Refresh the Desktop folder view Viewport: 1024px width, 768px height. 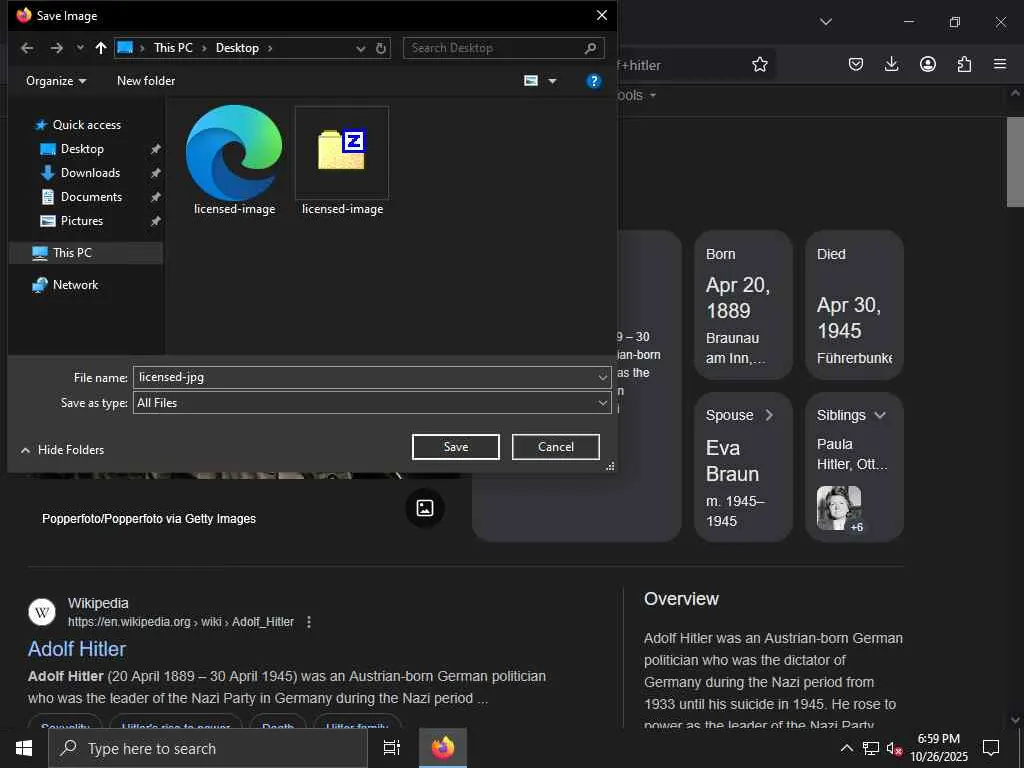pos(381,48)
